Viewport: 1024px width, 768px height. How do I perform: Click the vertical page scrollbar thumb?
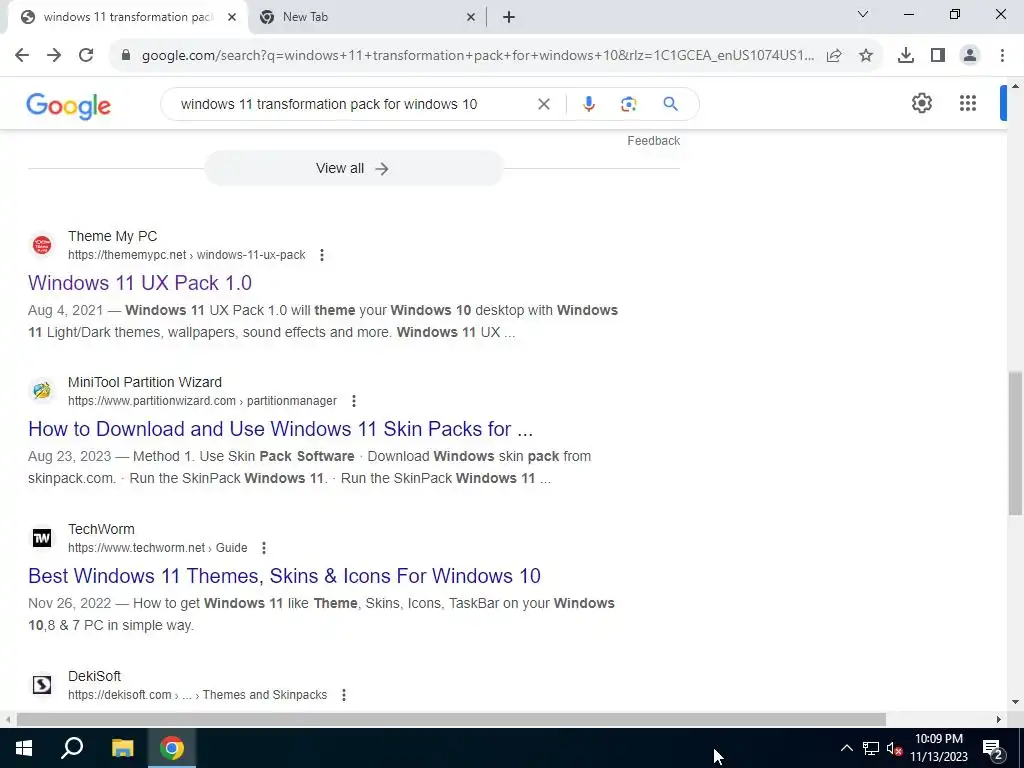click(1016, 443)
